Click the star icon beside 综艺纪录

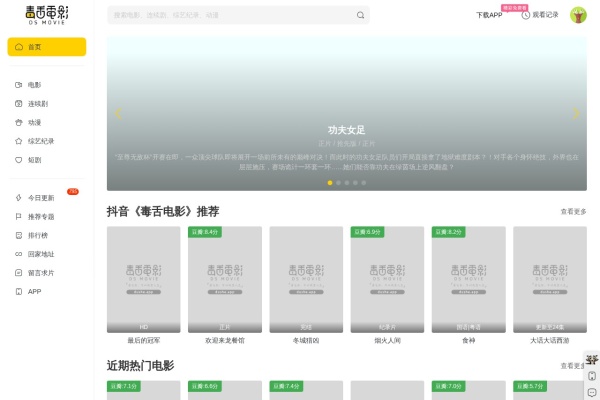pyautogui.click(x=18, y=141)
